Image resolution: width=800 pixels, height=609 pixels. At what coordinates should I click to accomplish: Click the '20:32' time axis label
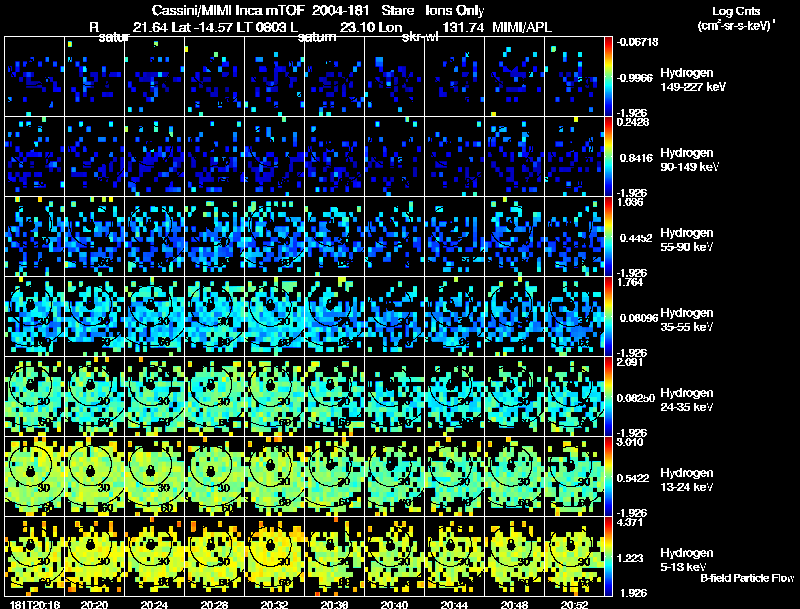click(x=274, y=604)
